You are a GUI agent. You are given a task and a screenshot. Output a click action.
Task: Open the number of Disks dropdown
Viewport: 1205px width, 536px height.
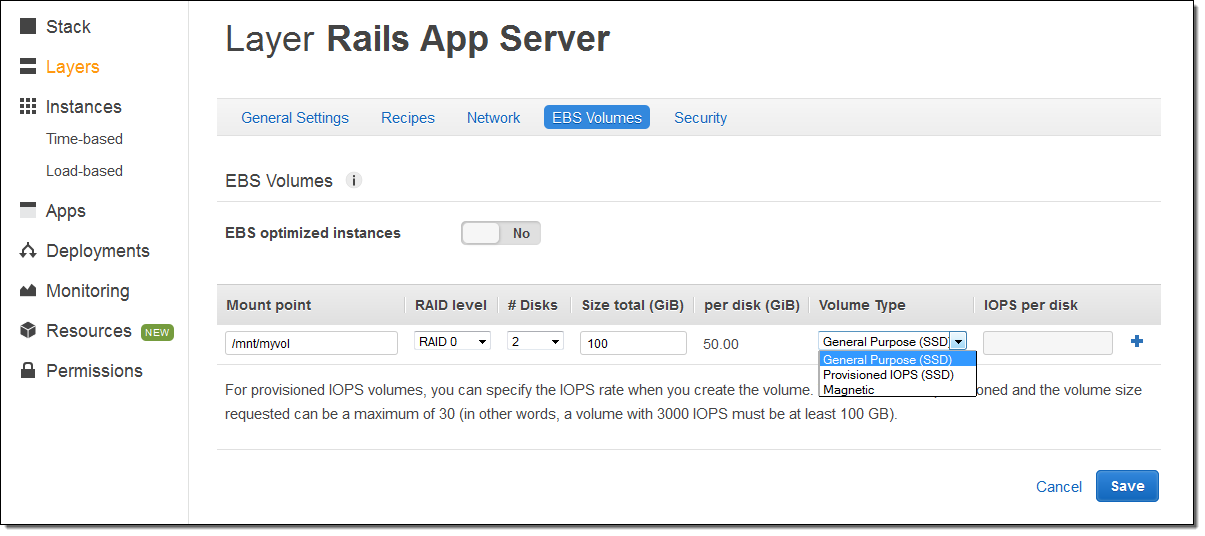pos(535,342)
